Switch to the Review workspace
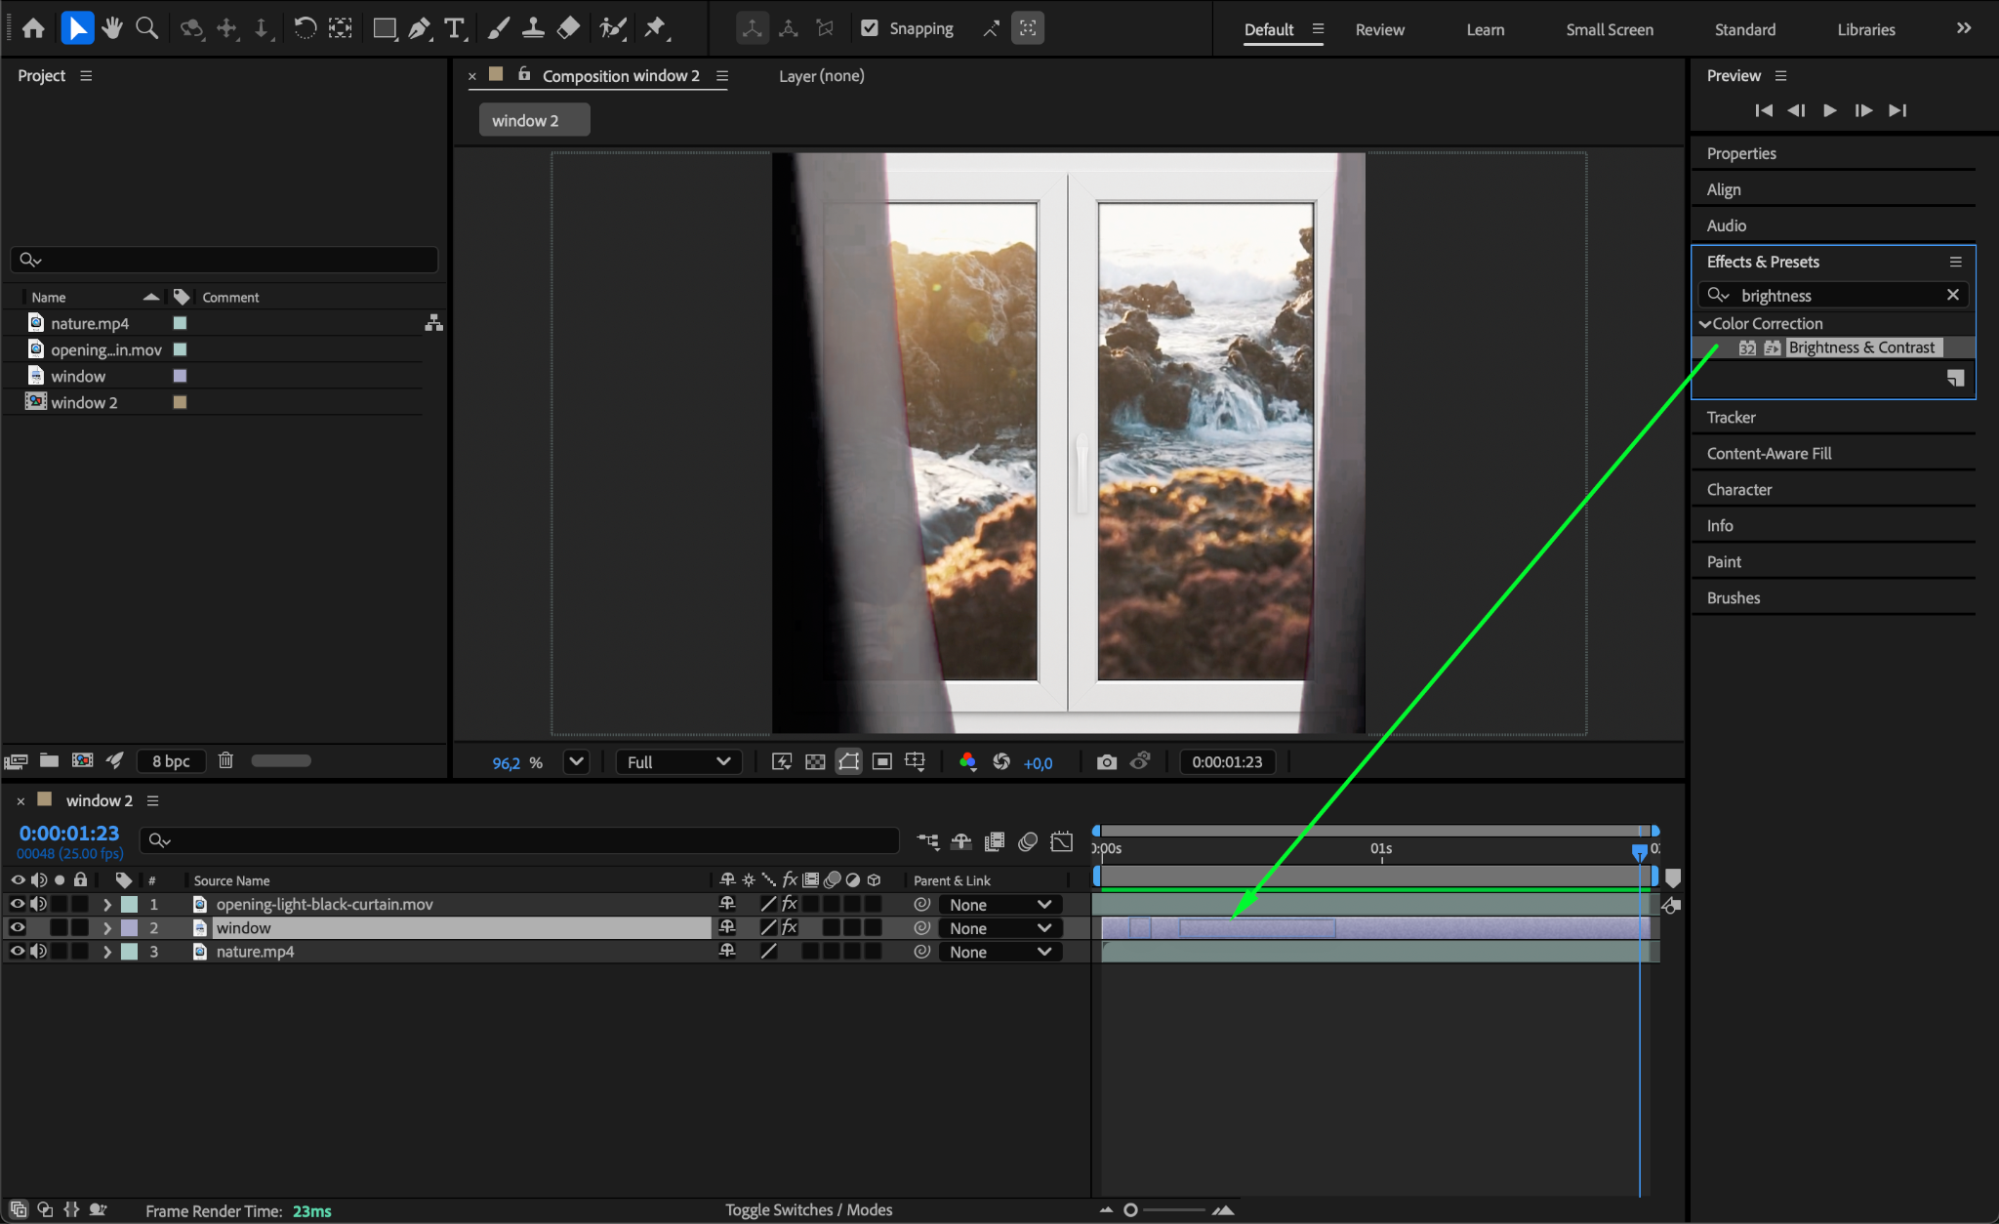Image resolution: width=1999 pixels, height=1224 pixels. pos(1379,29)
